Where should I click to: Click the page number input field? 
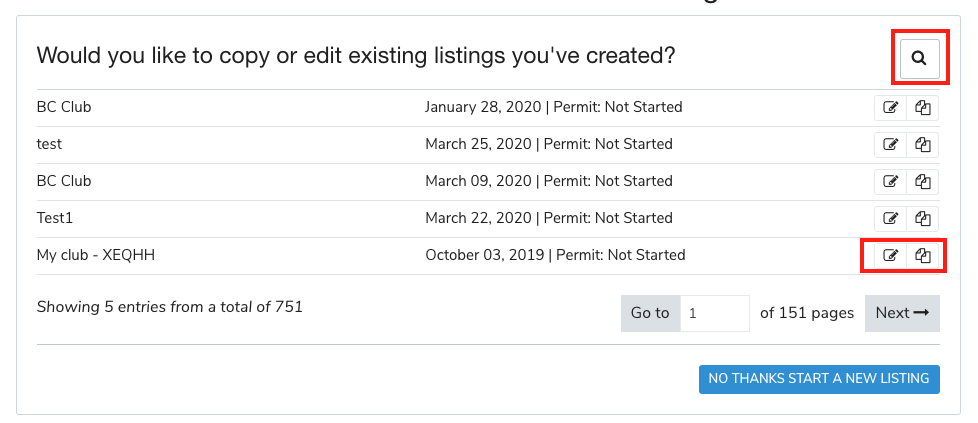[714, 313]
